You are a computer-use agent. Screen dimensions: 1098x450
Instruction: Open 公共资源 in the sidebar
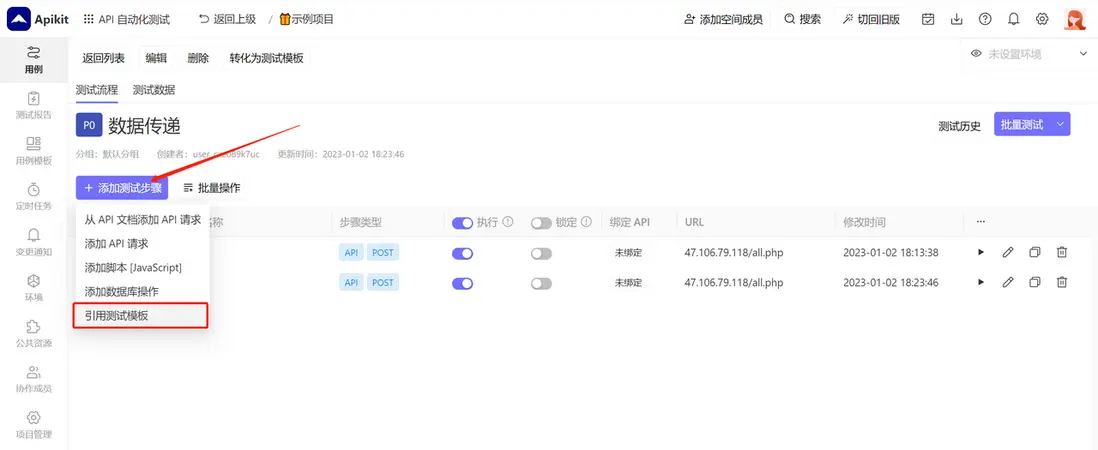click(x=33, y=334)
